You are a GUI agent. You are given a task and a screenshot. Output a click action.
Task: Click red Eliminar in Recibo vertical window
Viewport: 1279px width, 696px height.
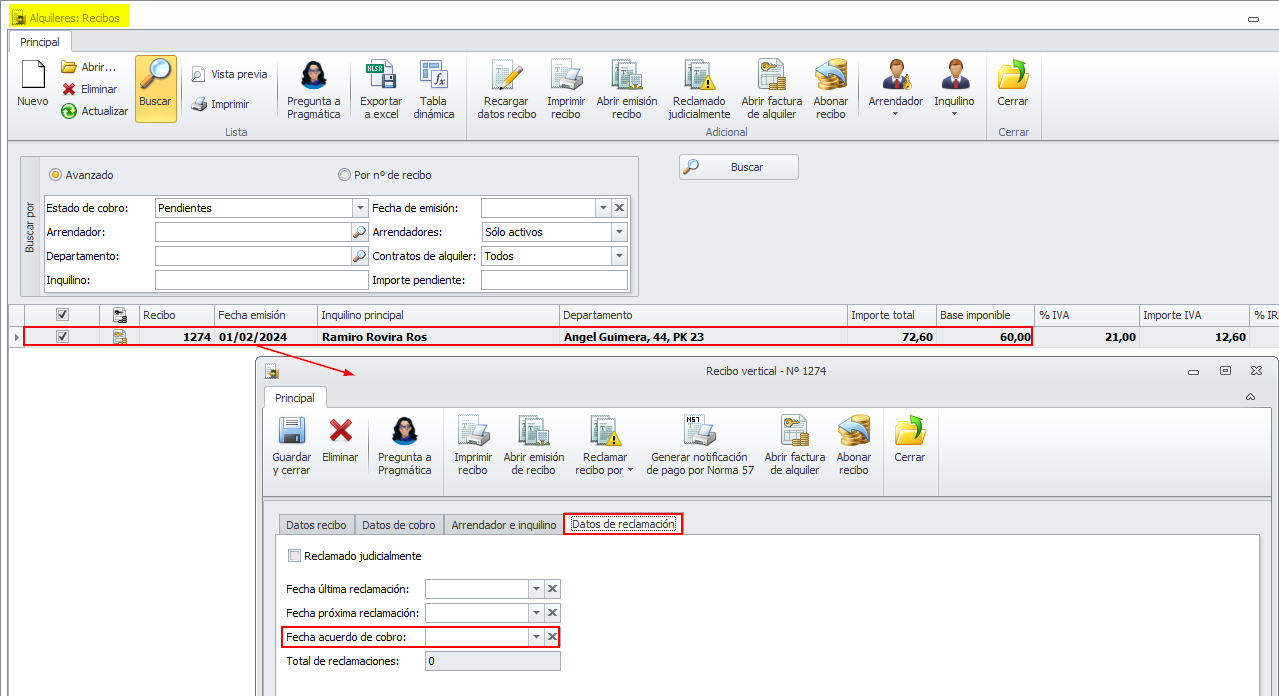(341, 440)
